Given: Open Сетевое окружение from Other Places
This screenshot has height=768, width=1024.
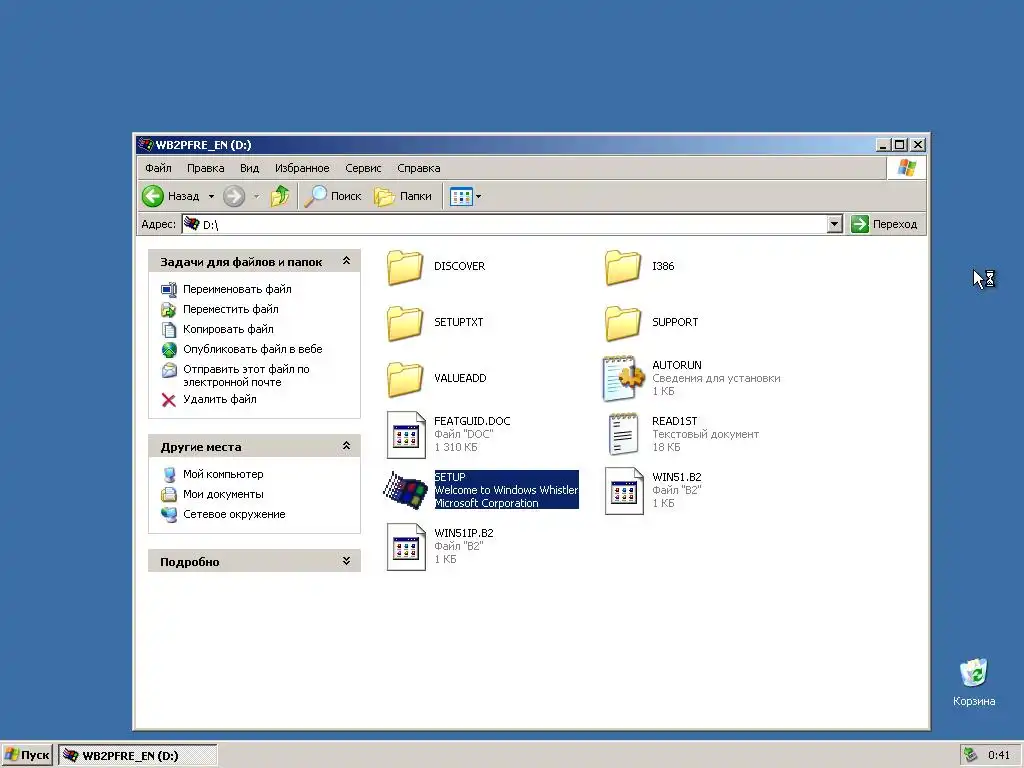Looking at the screenshot, I should pyautogui.click(x=234, y=514).
